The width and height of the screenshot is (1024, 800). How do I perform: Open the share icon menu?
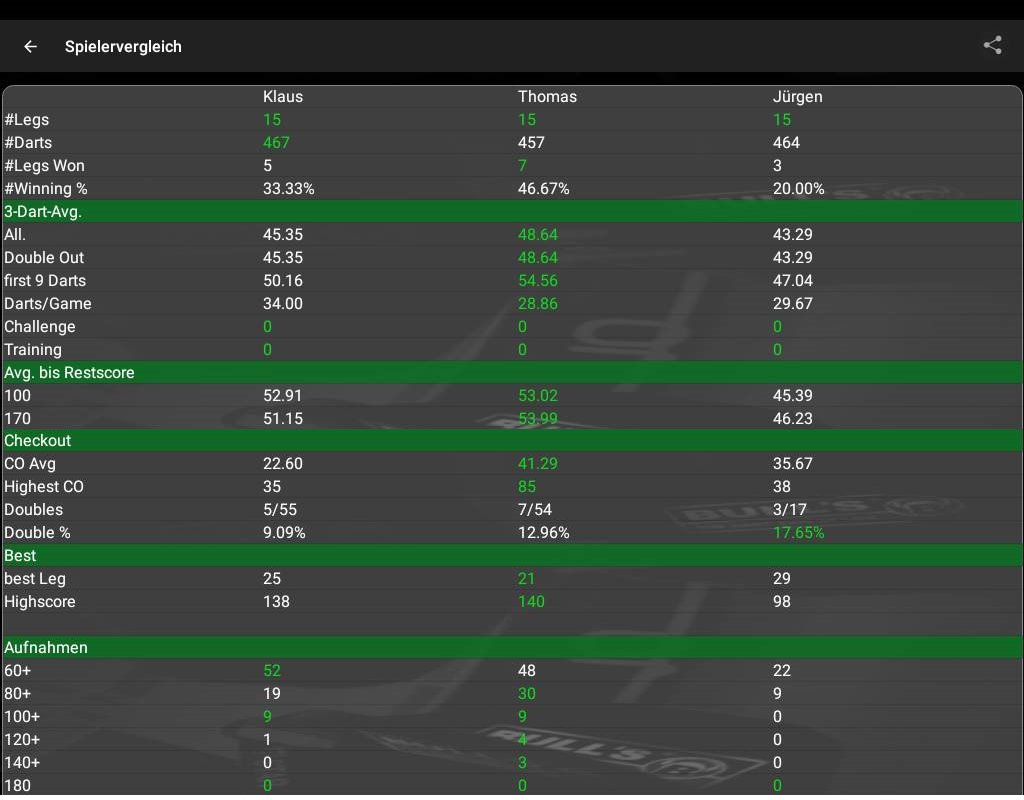coord(992,45)
